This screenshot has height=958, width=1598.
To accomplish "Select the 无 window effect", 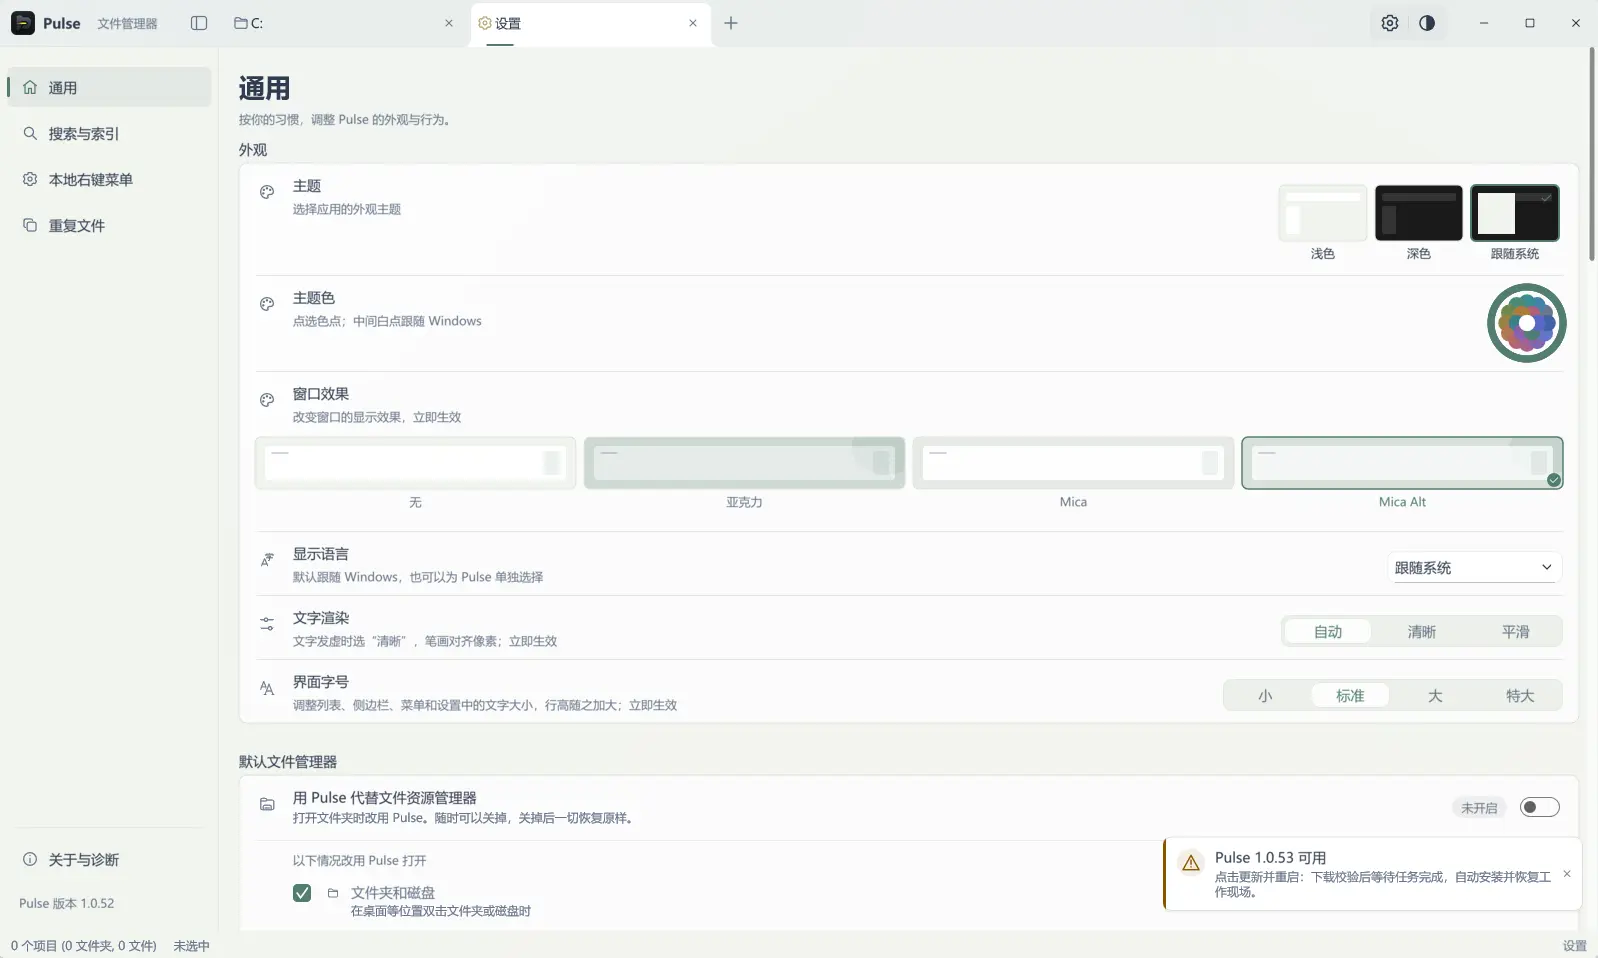I will tap(415, 463).
